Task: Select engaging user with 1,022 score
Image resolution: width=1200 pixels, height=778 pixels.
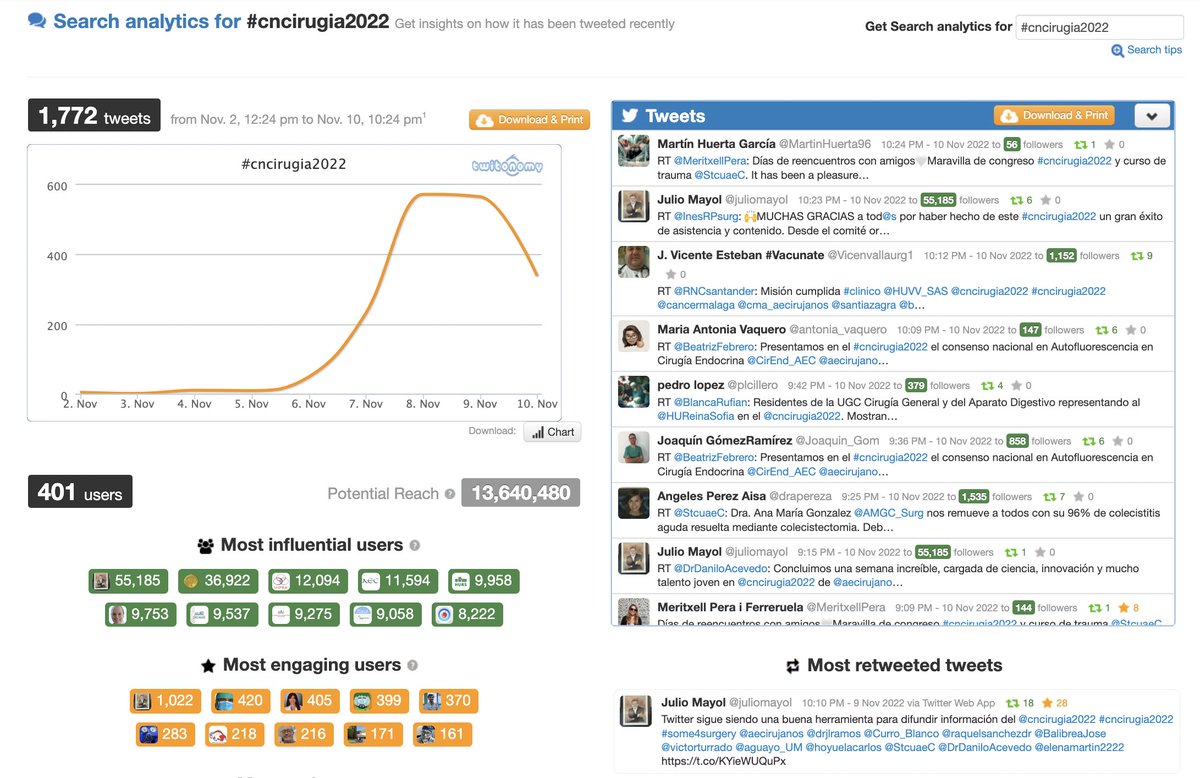Action: [165, 701]
